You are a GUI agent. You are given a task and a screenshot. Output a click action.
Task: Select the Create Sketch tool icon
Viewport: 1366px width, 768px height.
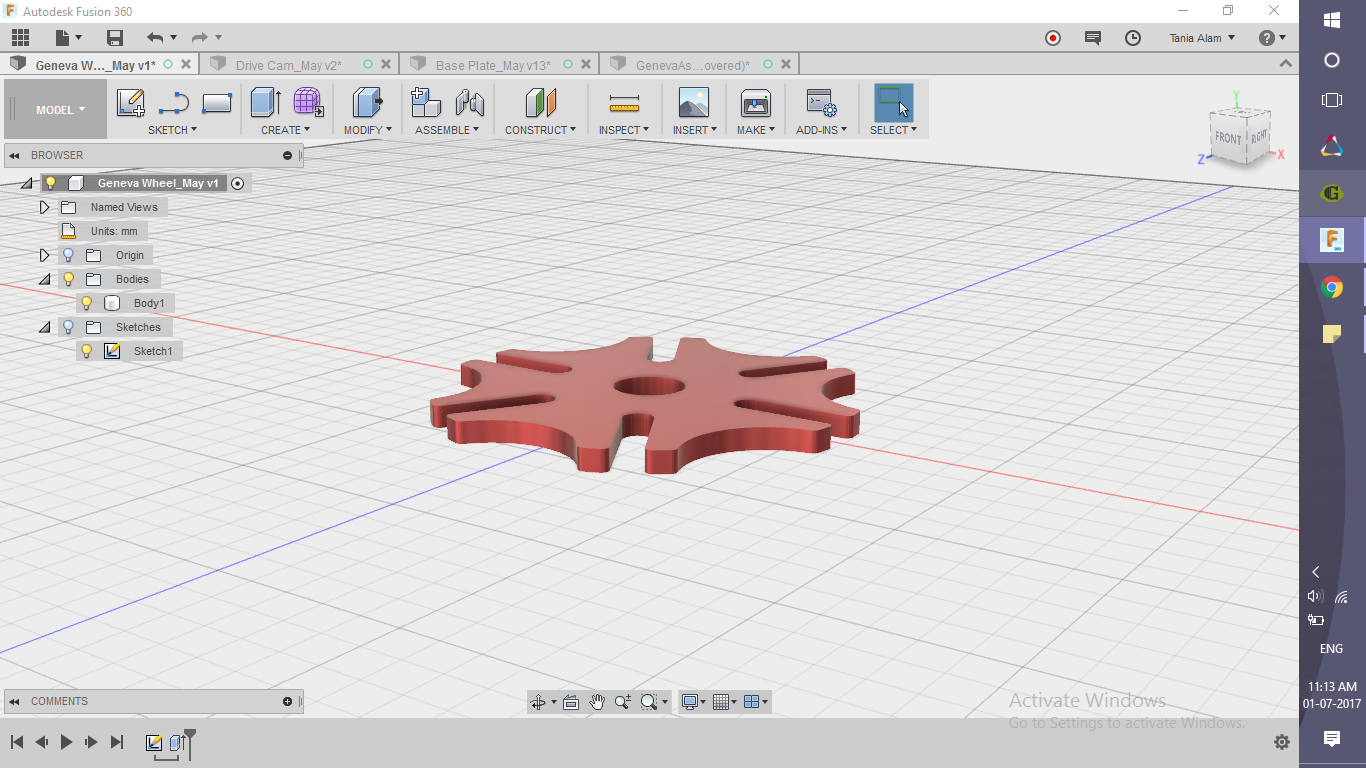coord(131,103)
